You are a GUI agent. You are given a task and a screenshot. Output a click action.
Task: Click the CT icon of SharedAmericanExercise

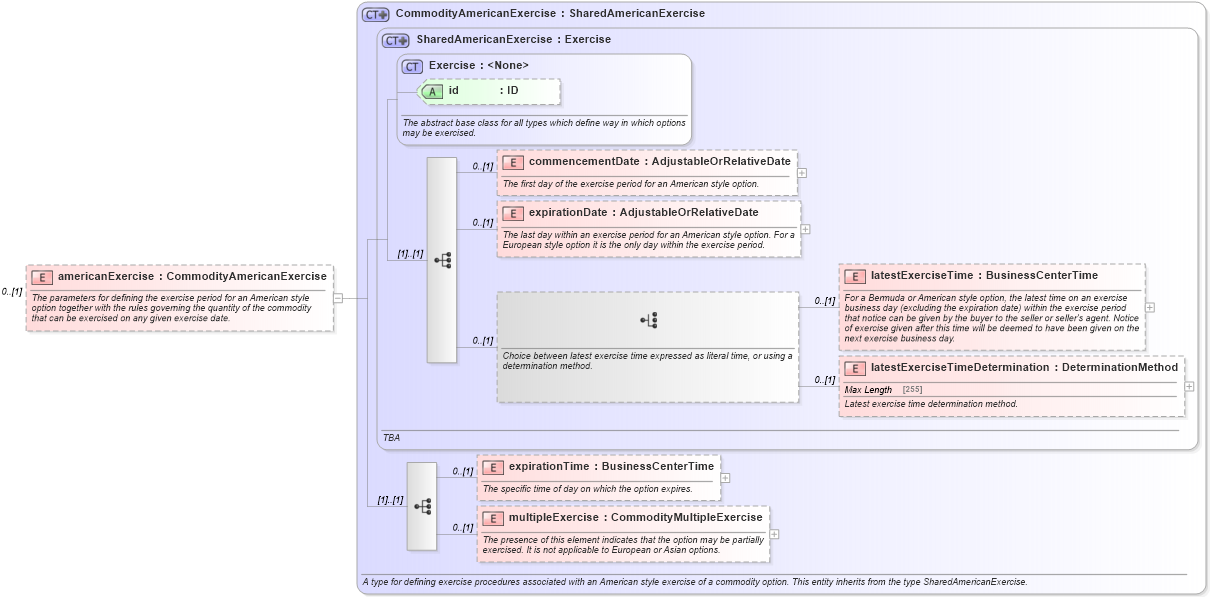click(x=397, y=40)
